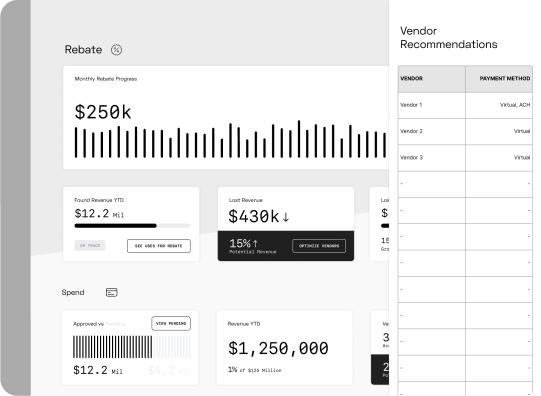
Task: Click the Approved vs Pending striped bar
Action: 131,347
